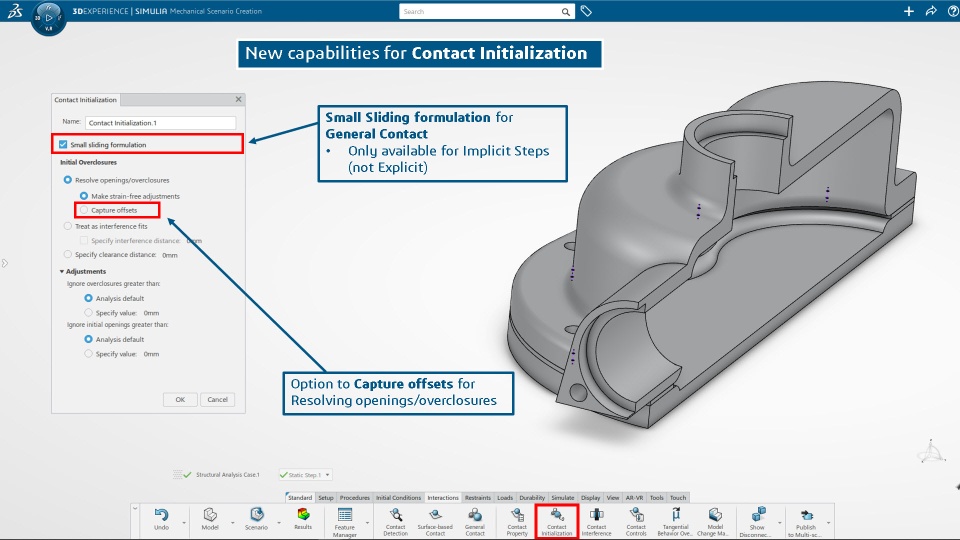The image size is (960, 540).
Task: Select the Contact Interference tool
Action: (x=596, y=522)
